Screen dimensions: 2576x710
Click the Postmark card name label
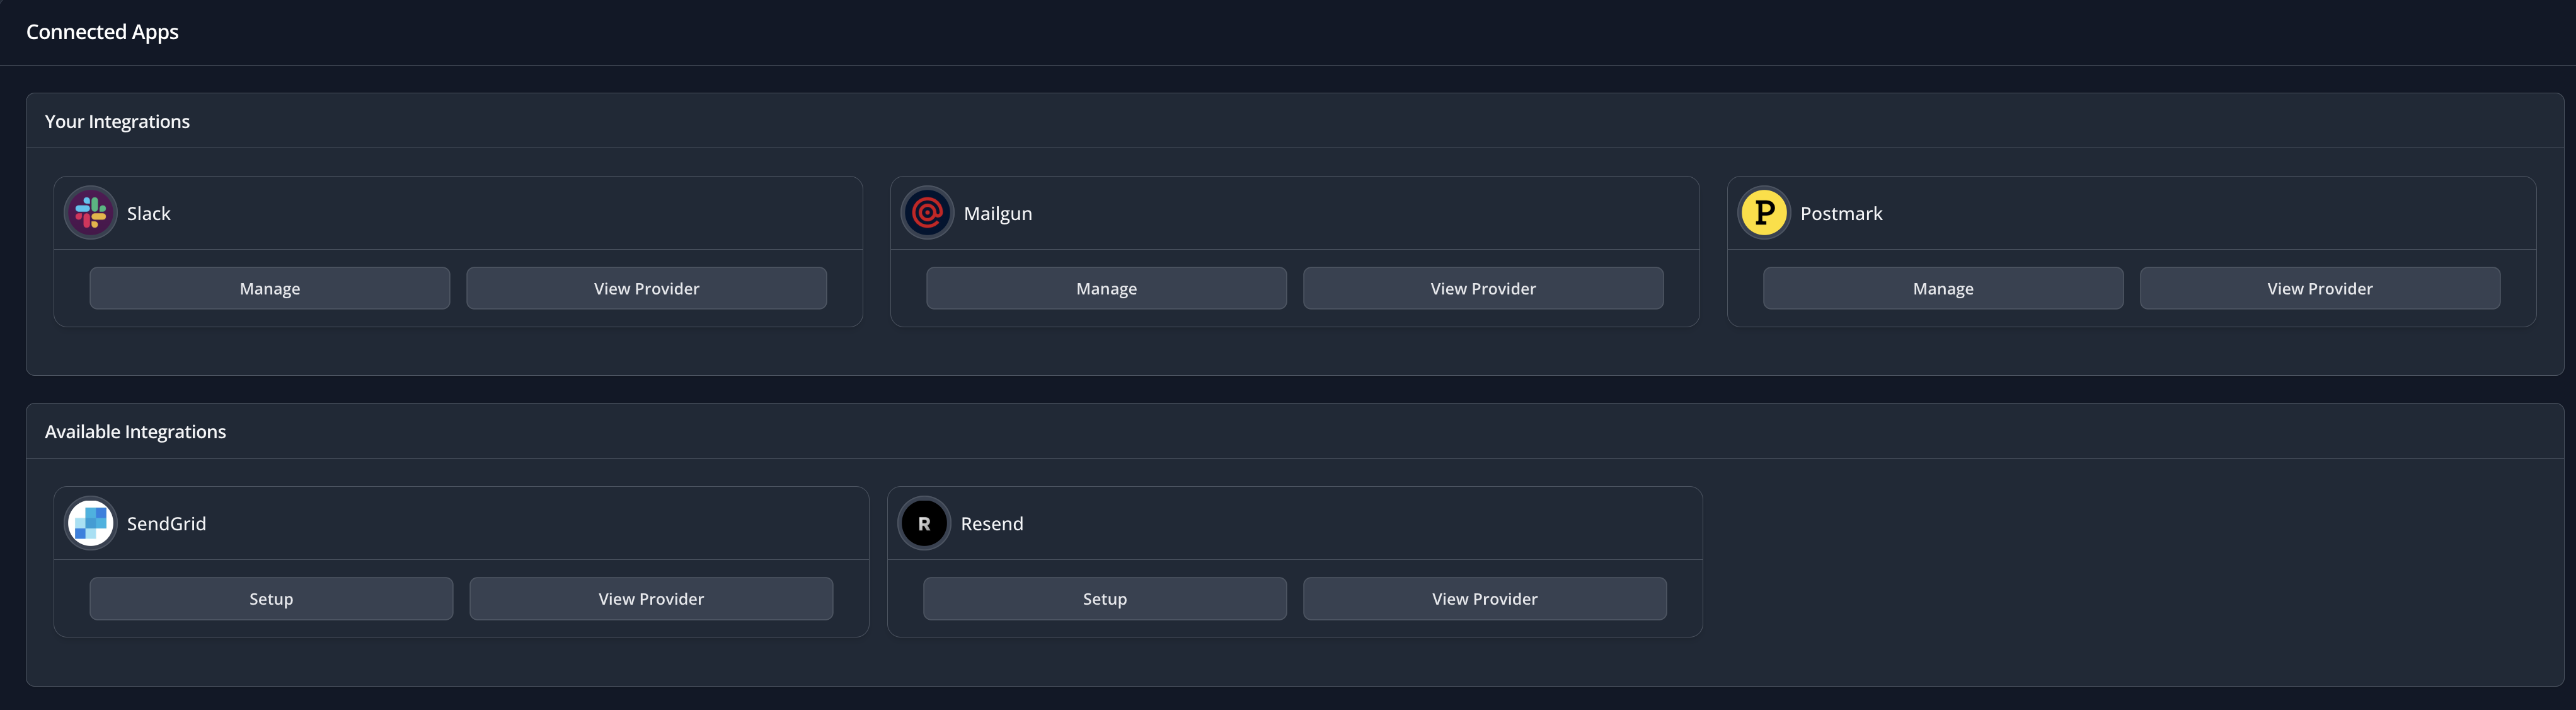click(1841, 213)
